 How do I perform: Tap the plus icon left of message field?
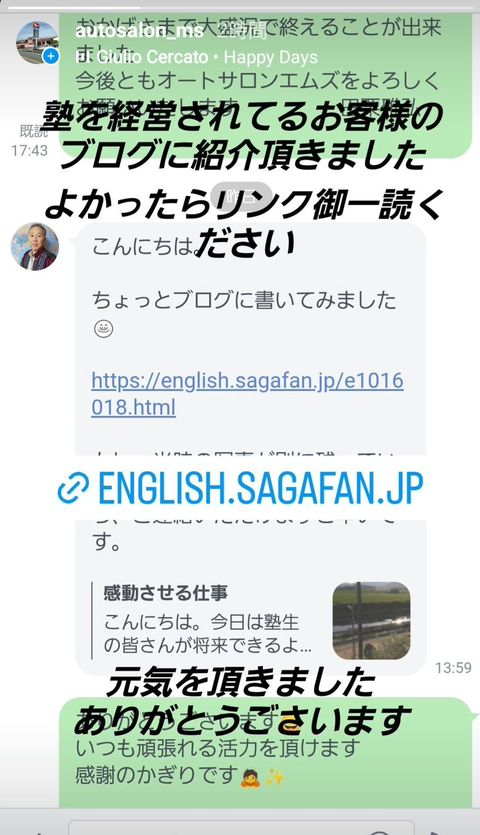[36, 831]
